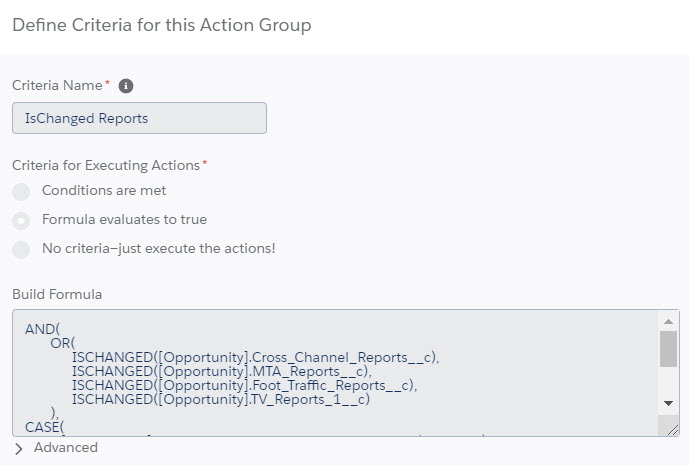Choose 'Formula evaluates to true' option

(21, 220)
